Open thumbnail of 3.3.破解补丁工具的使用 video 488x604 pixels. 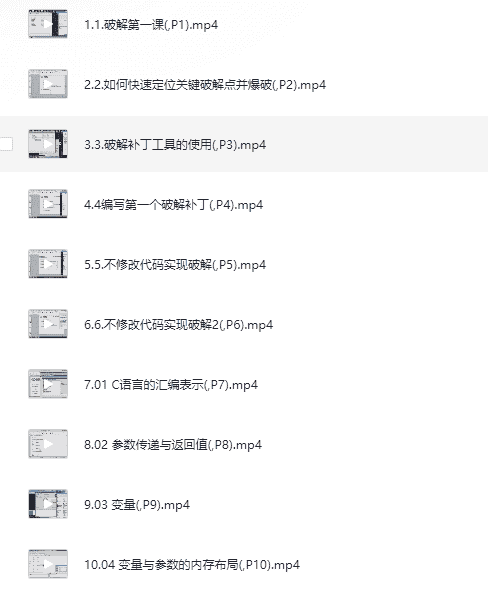point(48,144)
